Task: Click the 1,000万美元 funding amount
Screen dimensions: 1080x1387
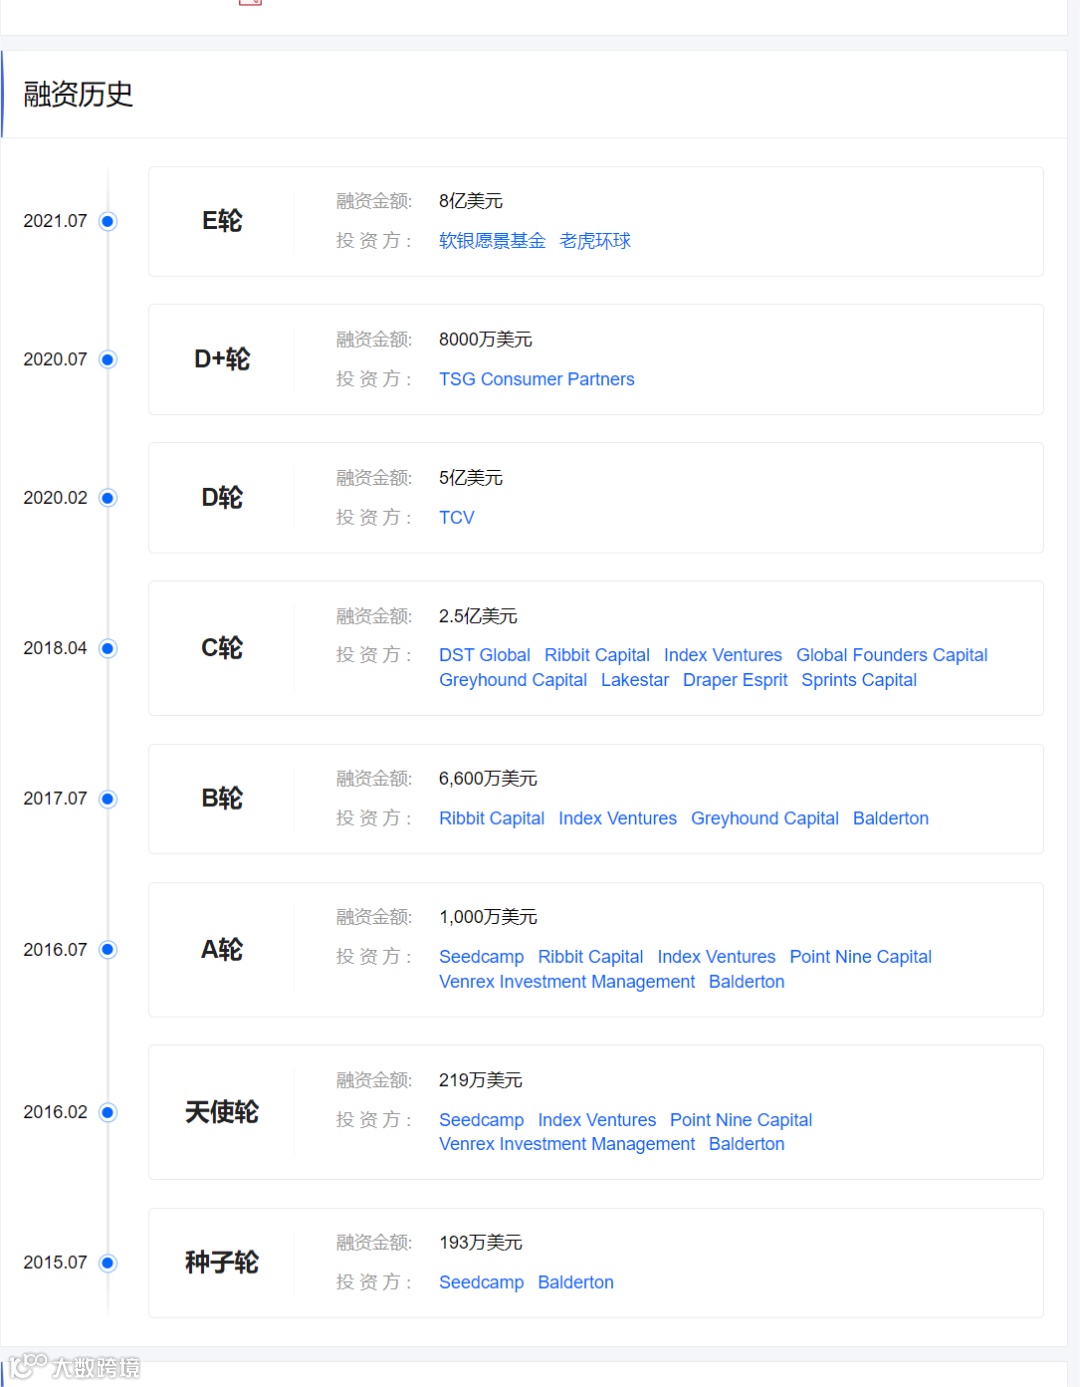Action: pyautogui.click(x=488, y=917)
